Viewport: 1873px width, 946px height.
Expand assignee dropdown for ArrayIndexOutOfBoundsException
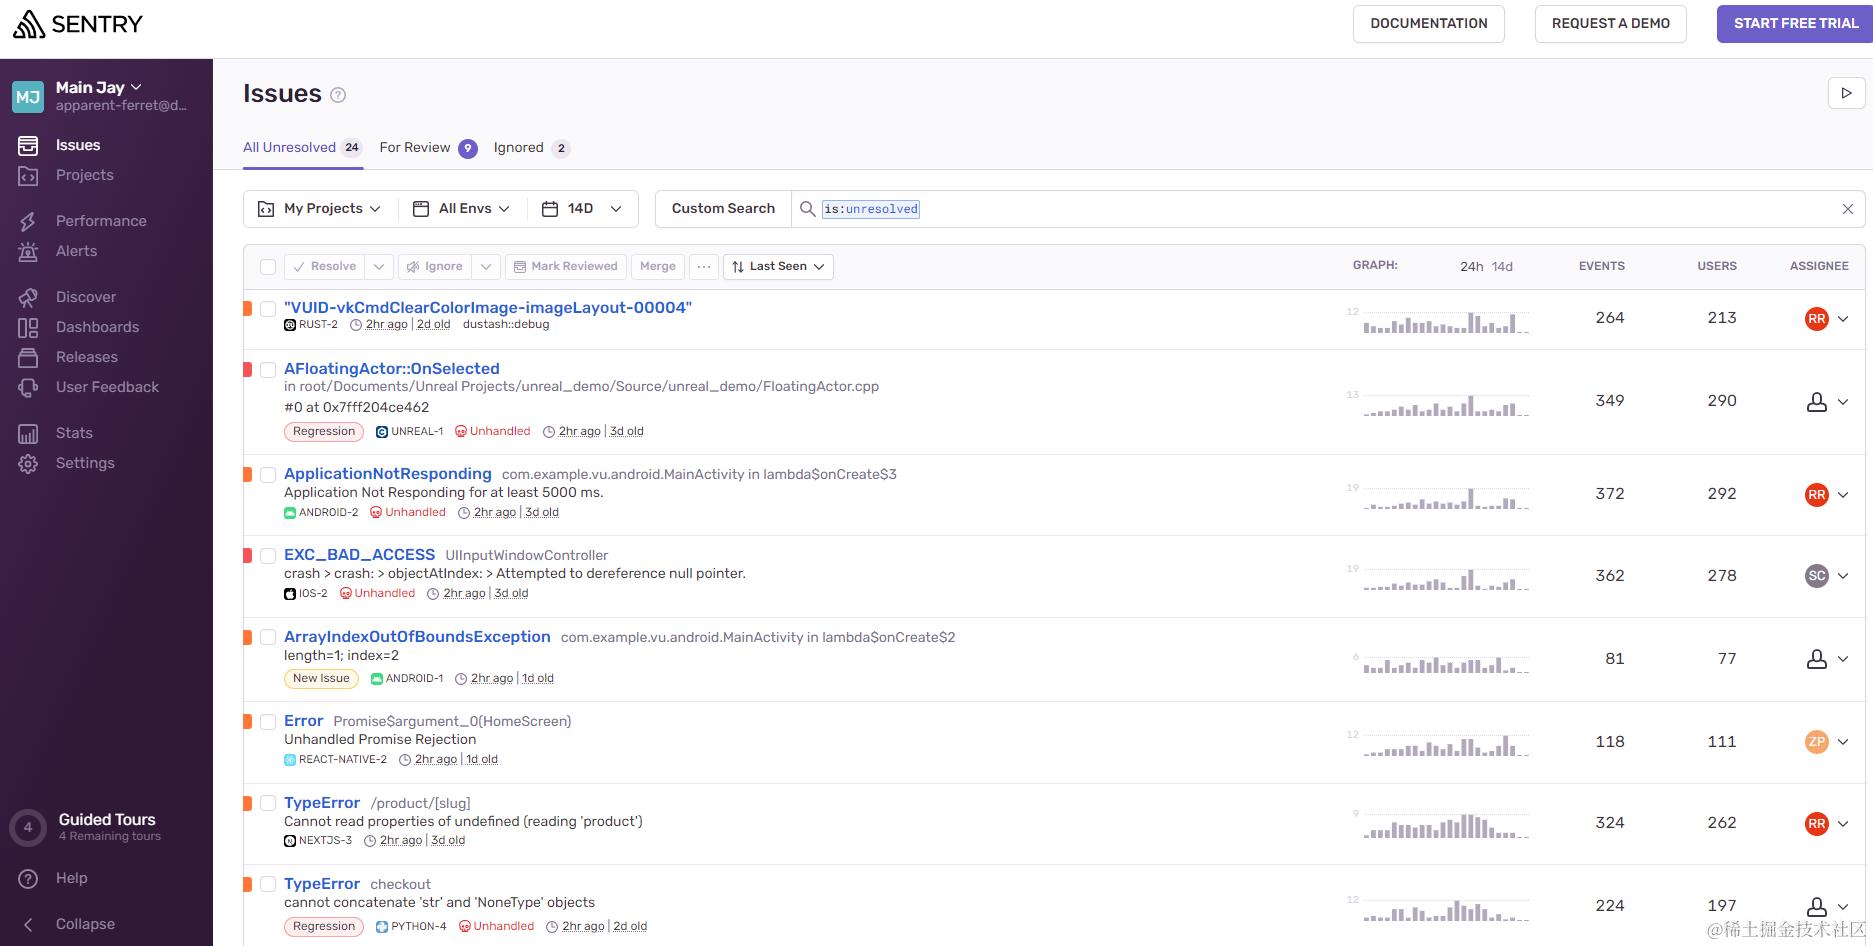[1843, 659]
